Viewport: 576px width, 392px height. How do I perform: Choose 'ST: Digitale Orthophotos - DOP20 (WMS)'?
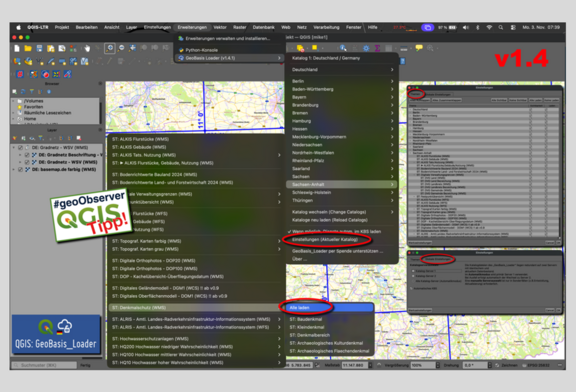(197, 260)
